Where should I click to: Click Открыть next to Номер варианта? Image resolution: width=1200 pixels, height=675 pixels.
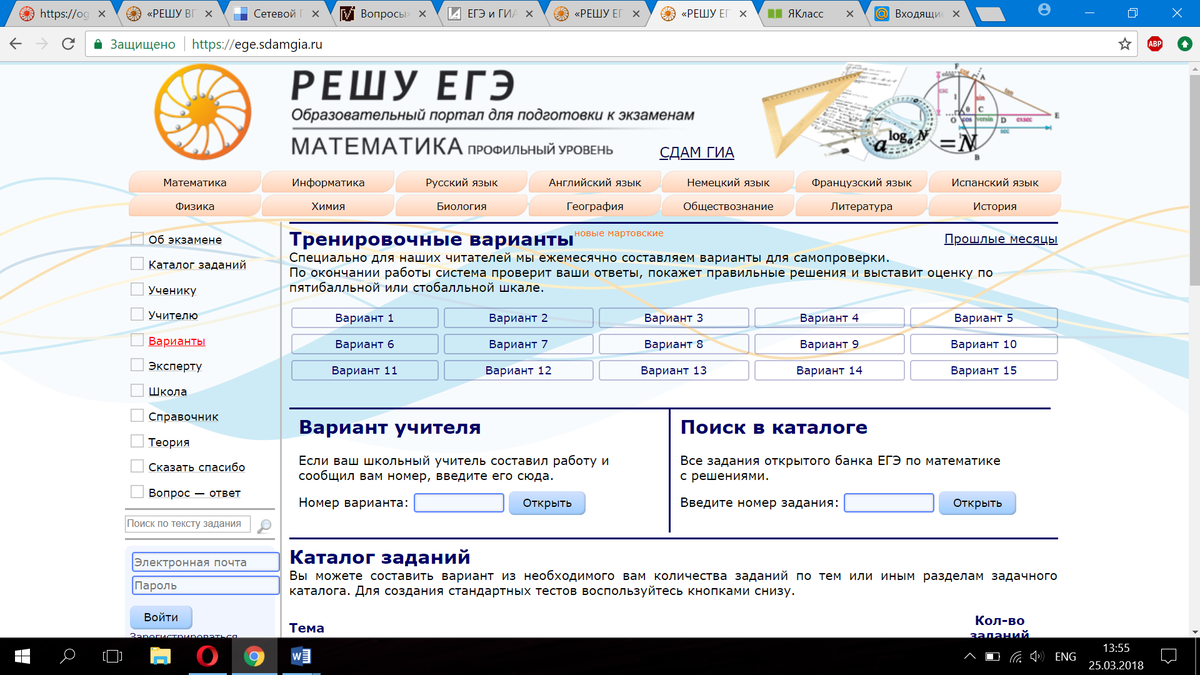point(547,502)
